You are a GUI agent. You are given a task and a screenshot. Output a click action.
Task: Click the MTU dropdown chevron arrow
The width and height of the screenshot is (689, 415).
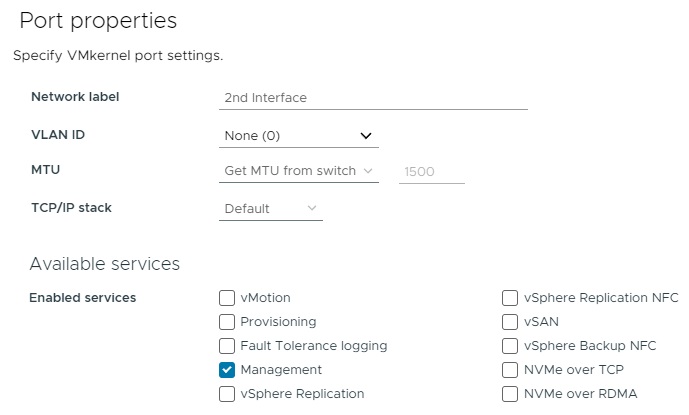pos(368,171)
